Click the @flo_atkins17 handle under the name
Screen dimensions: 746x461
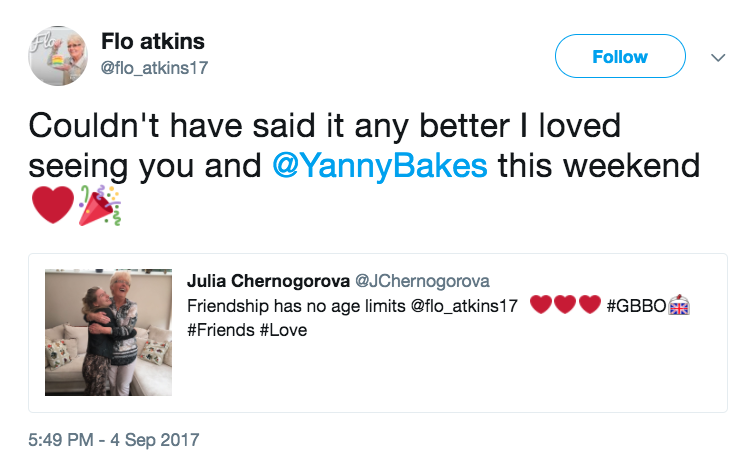click(x=155, y=67)
